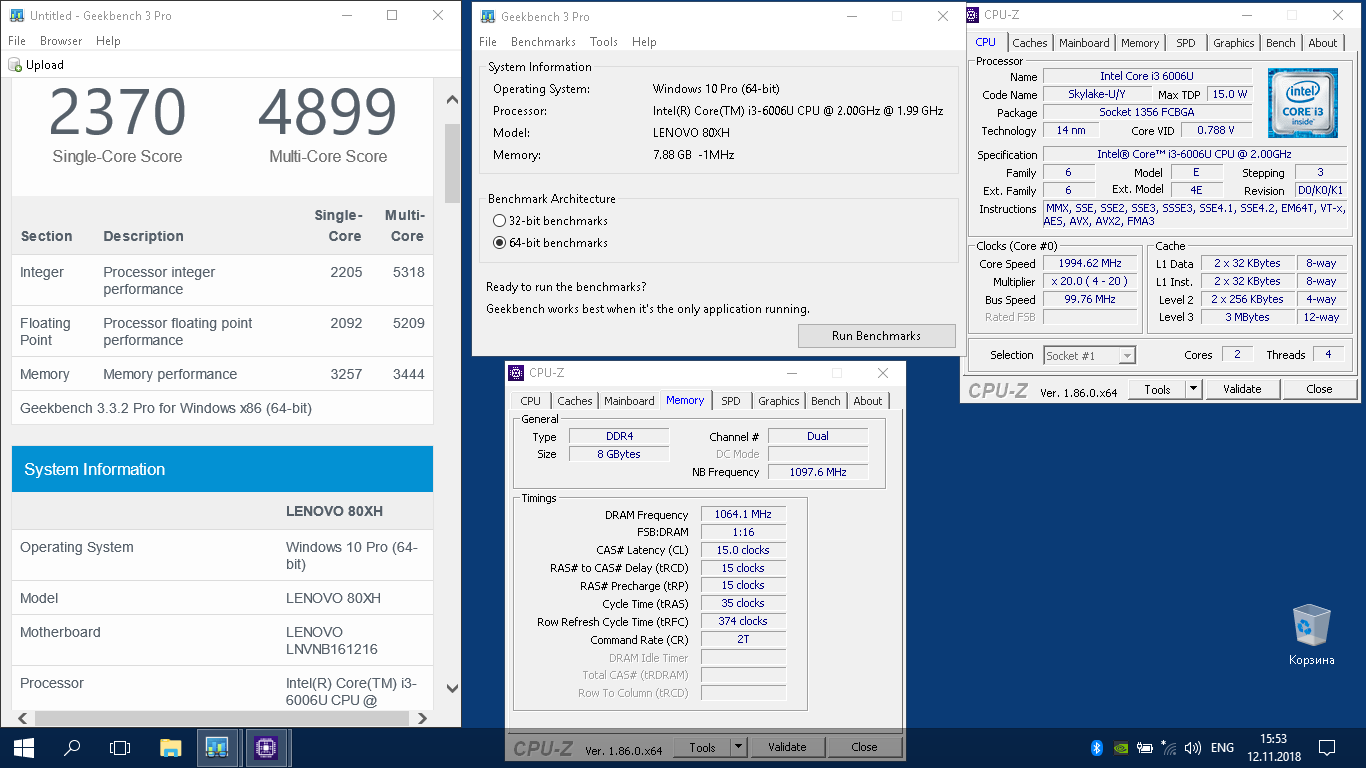Click the Upload icon in Geekbench results window
Viewport: 1366px width, 768px height.
[15, 65]
